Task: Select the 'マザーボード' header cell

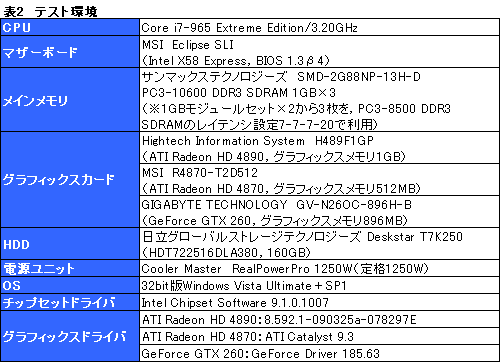Action: tap(70, 52)
